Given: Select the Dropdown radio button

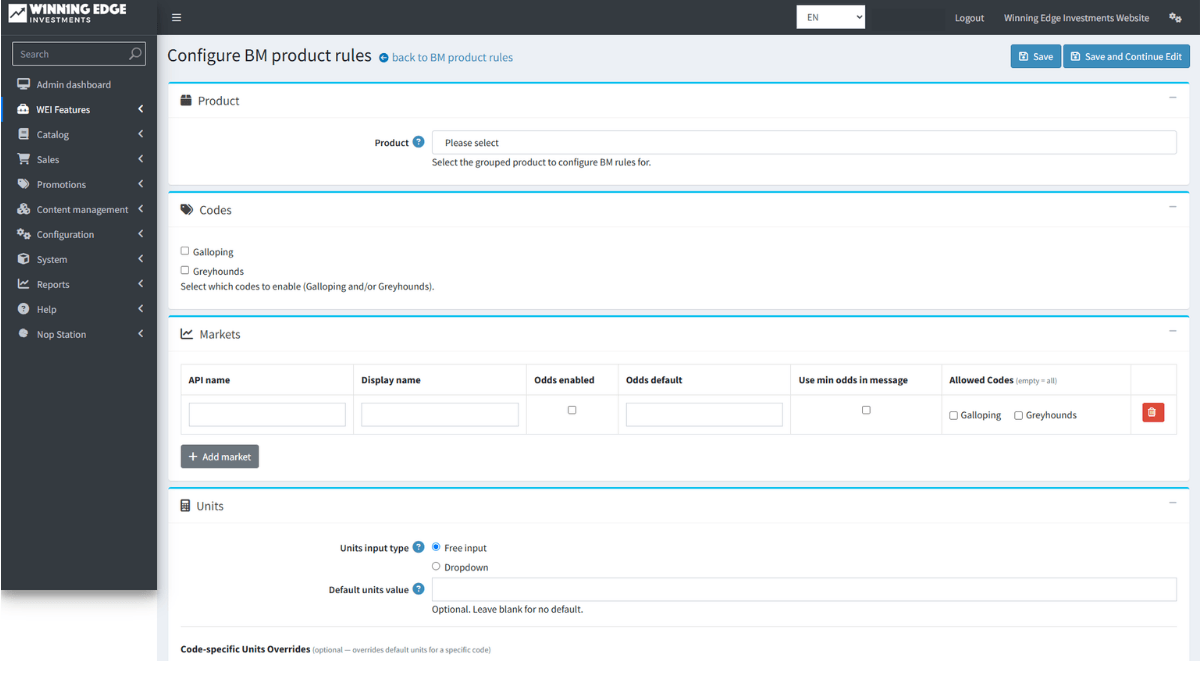Looking at the screenshot, I should point(436,566).
